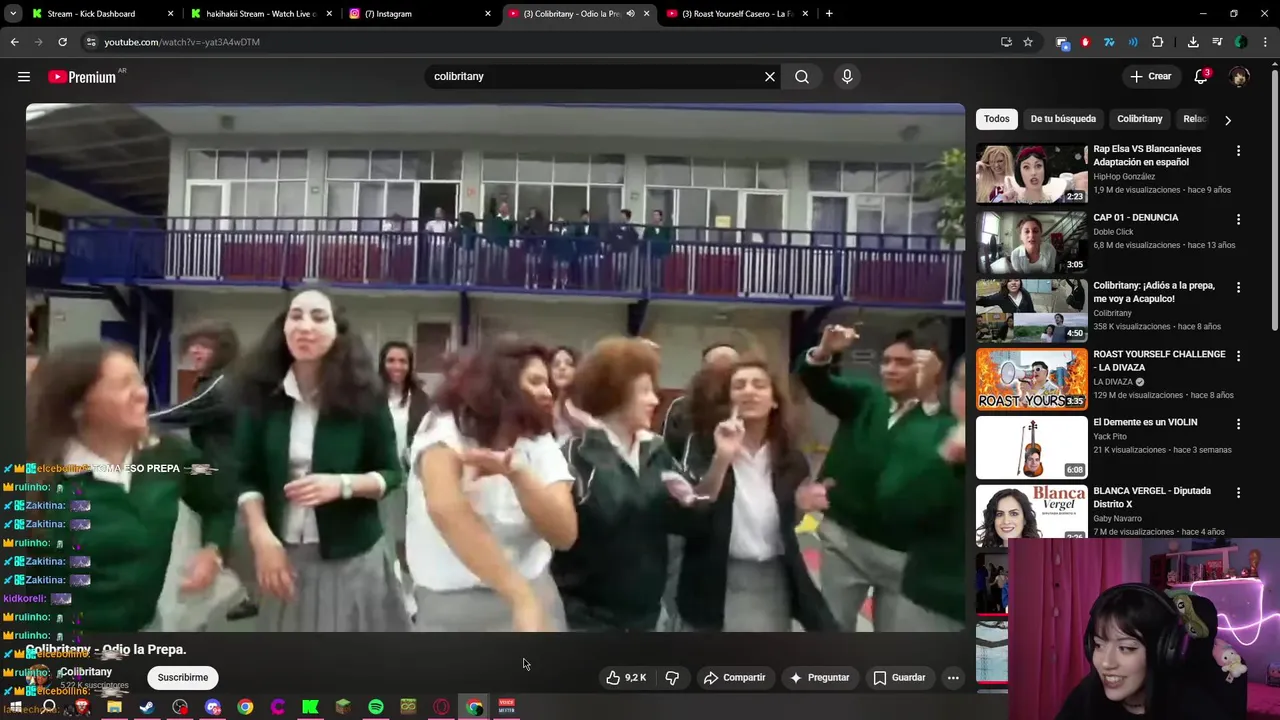View site information icon in address bar
The height and width of the screenshot is (720, 1280).
91,42
